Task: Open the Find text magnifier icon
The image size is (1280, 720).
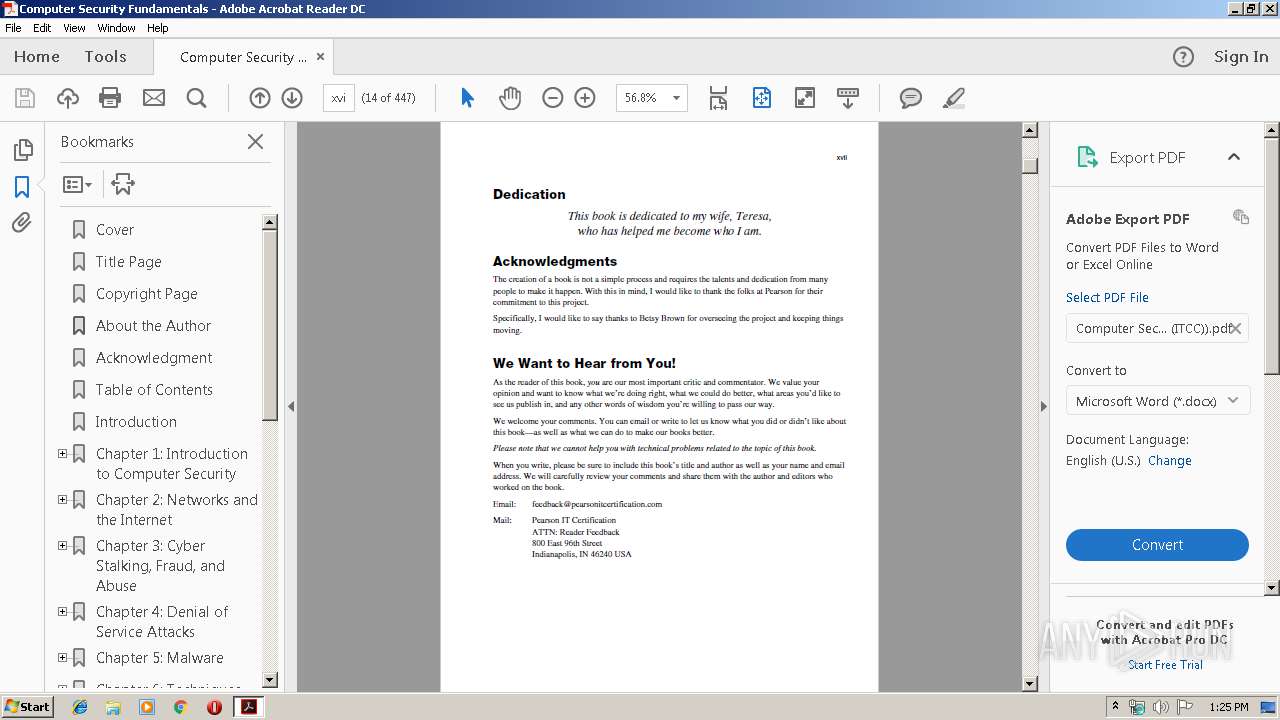Action: 197,98
